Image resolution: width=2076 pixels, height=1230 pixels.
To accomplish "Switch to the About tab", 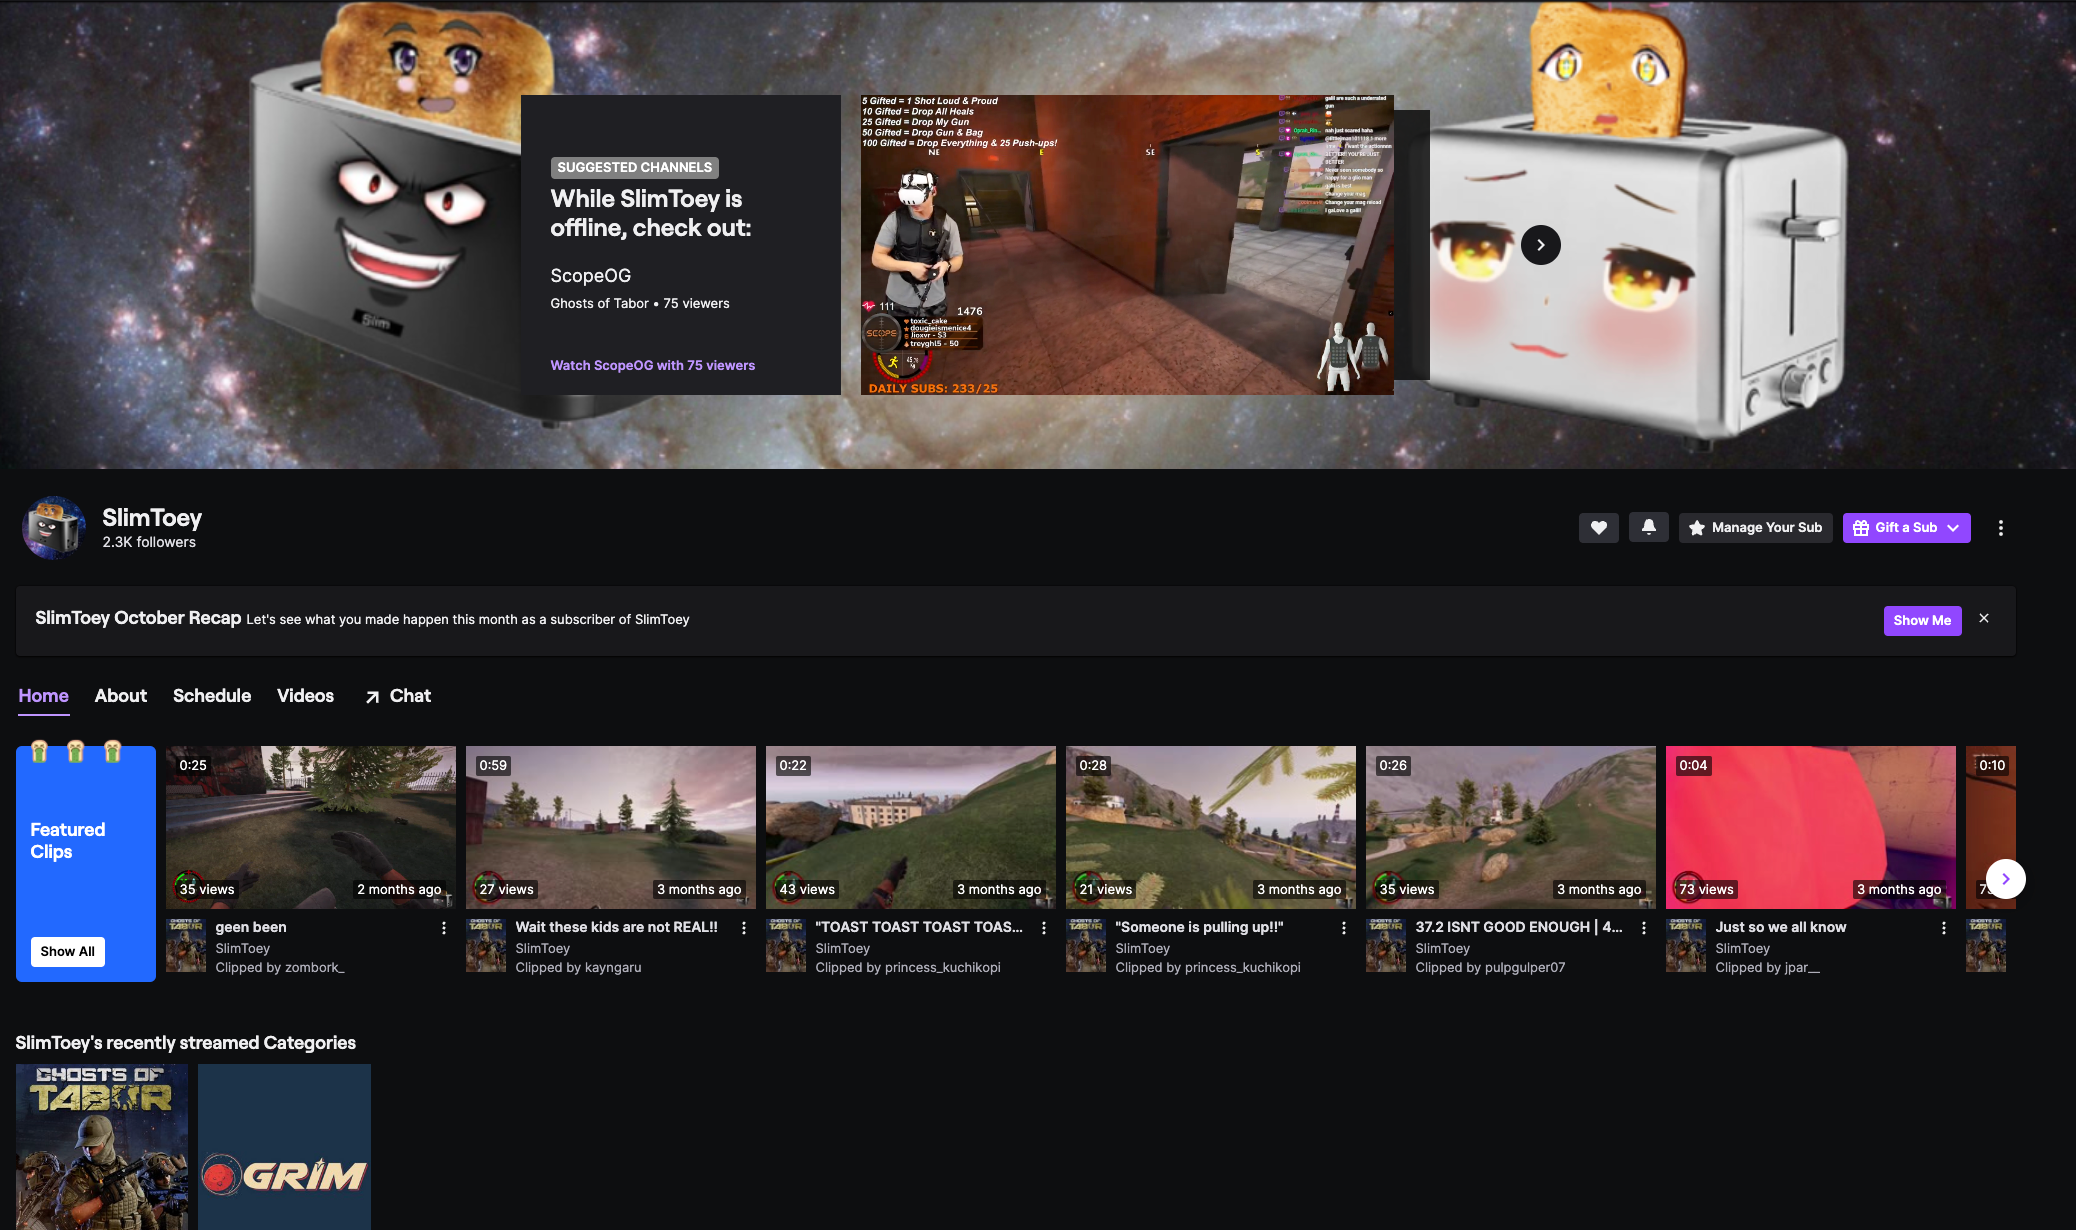I will (x=120, y=696).
